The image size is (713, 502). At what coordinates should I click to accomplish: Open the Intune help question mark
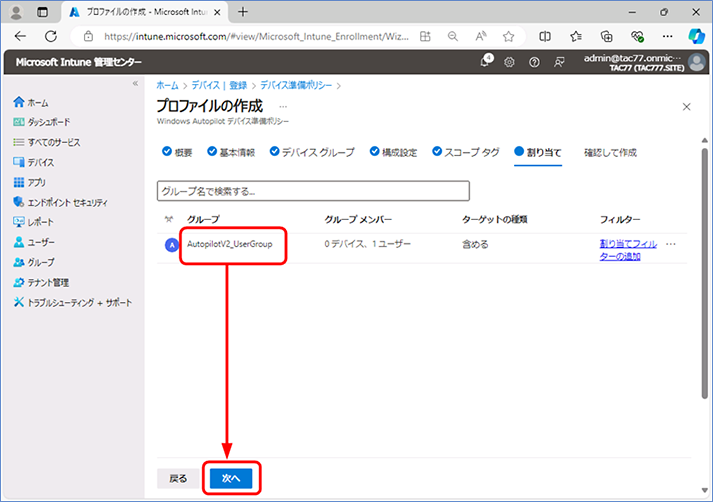(534, 62)
